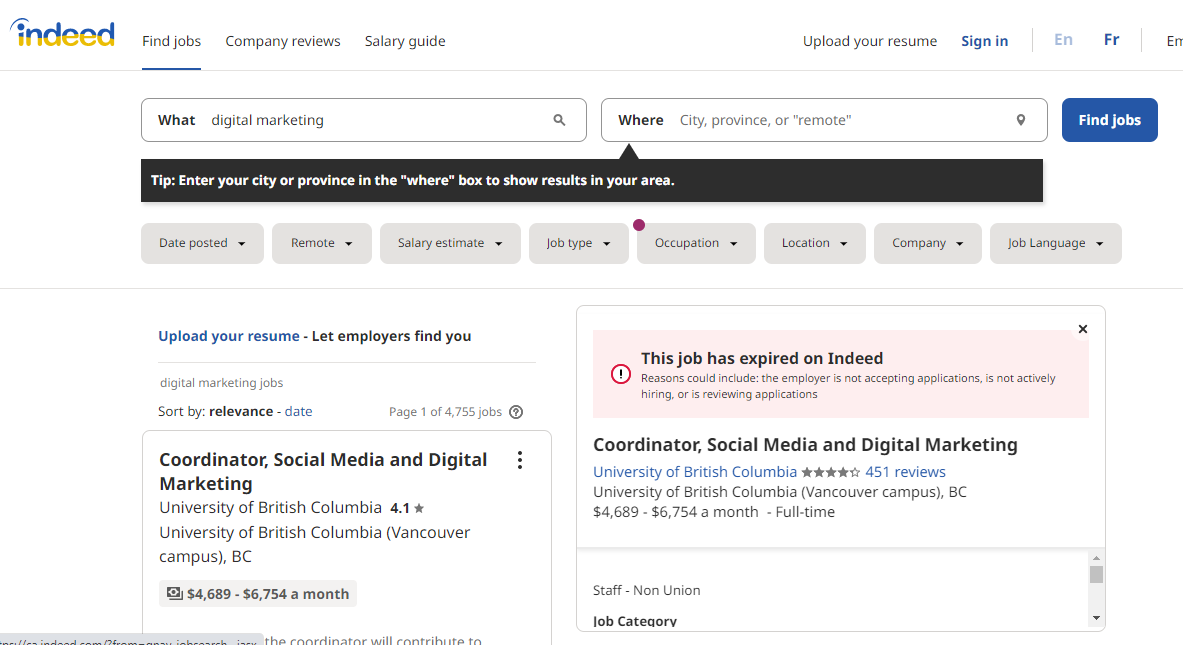Click the help question mark next to job count
This screenshot has width=1183, height=645.
click(x=516, y=412)
